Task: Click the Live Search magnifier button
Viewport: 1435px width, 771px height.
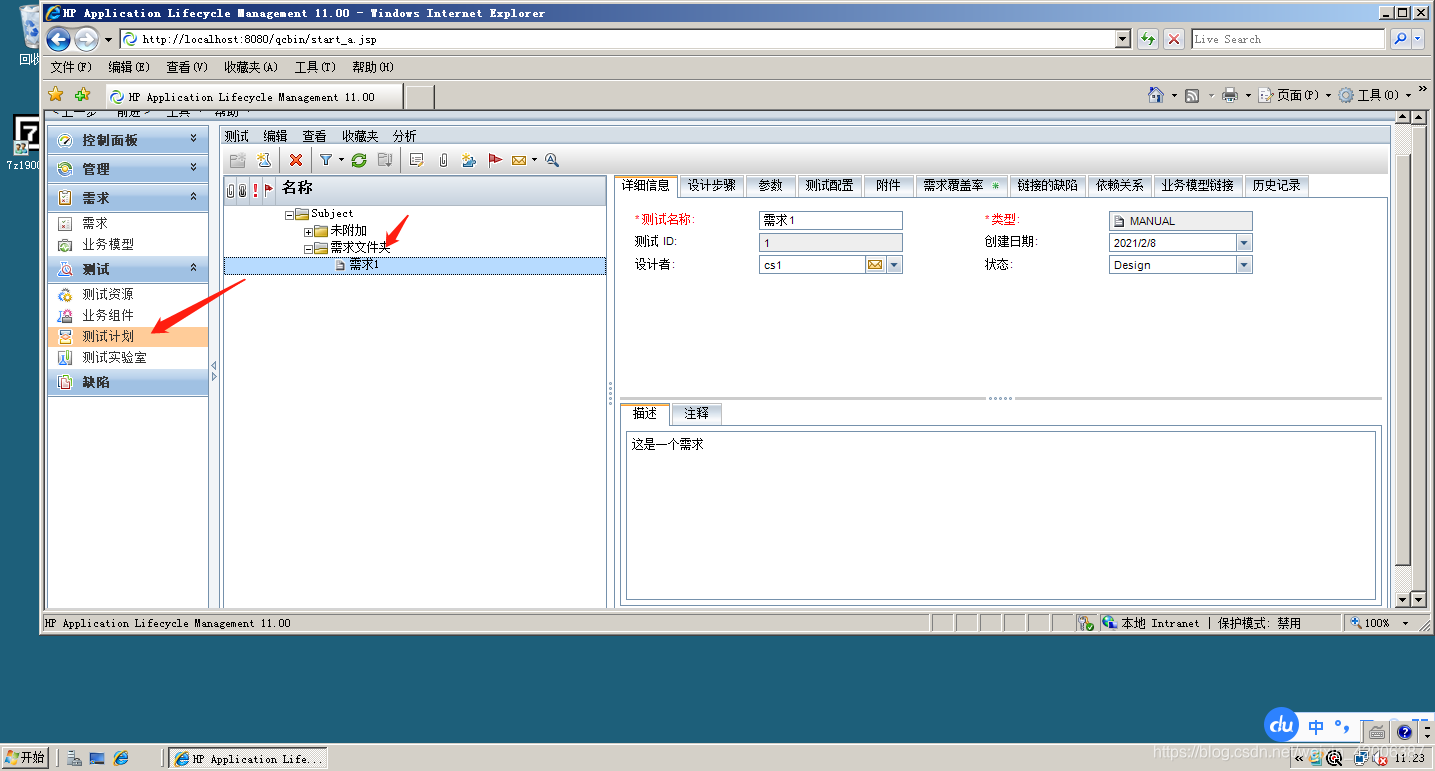Action: click(x=1401, y=39)
